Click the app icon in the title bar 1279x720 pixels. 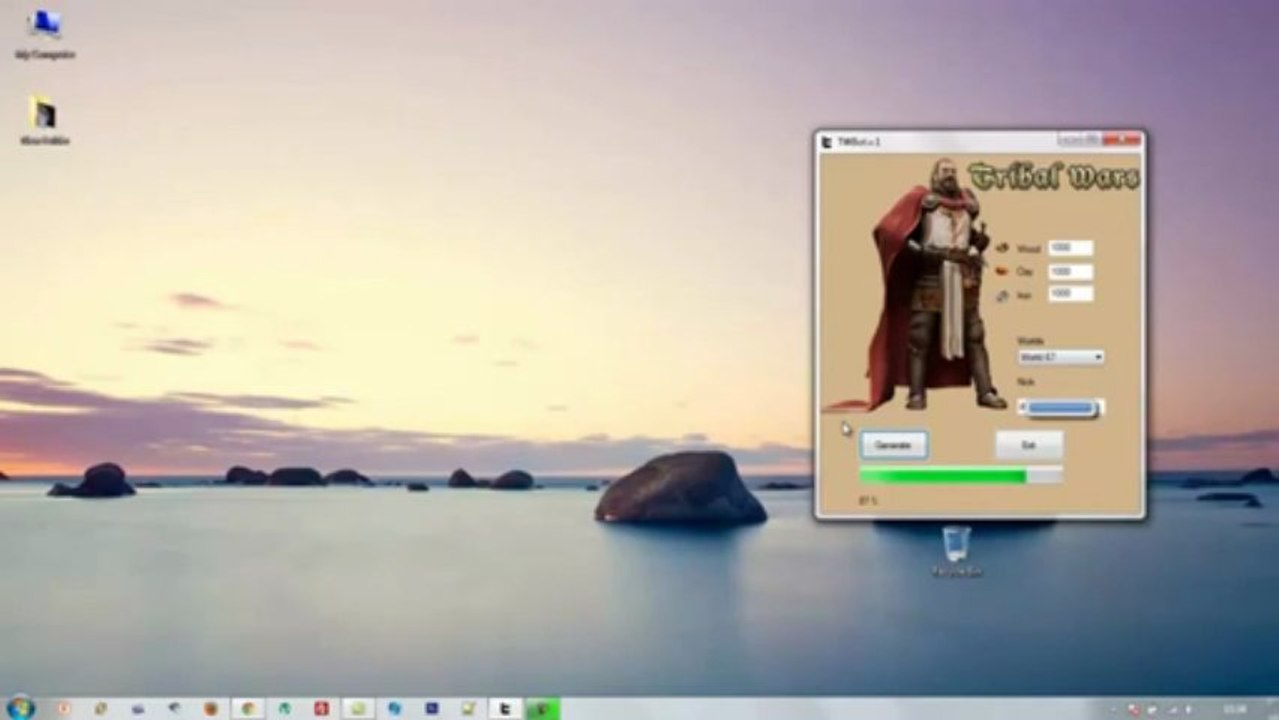827,142
